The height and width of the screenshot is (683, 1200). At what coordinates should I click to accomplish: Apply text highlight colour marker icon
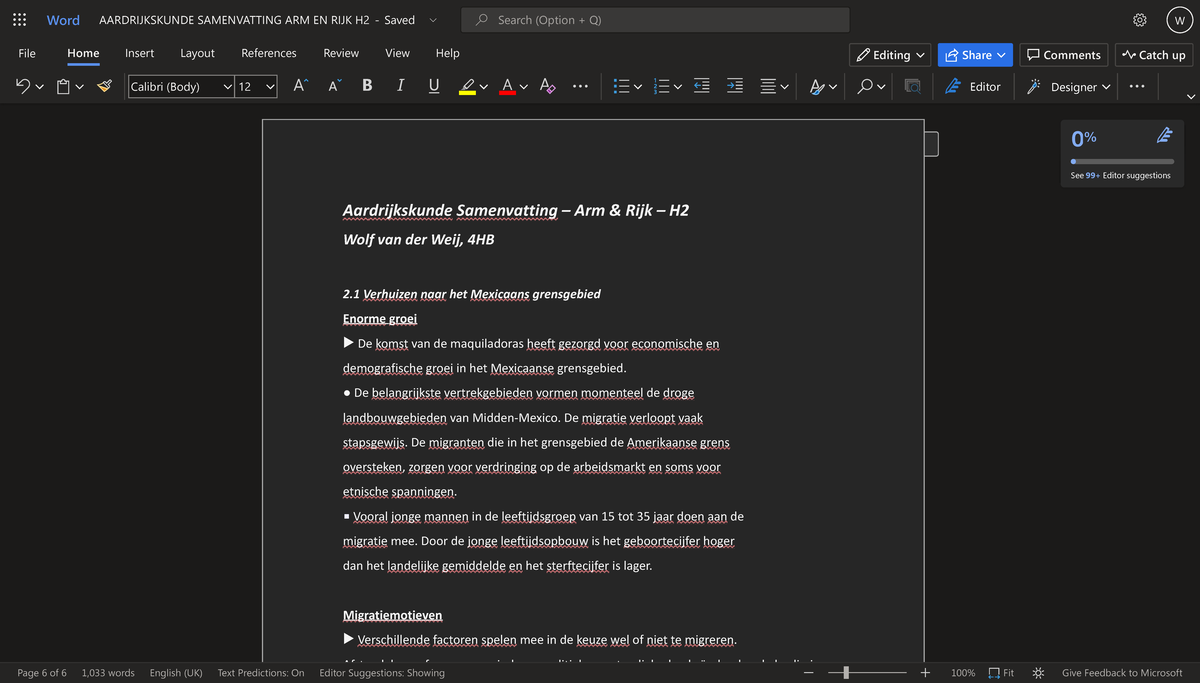point(467,87)
